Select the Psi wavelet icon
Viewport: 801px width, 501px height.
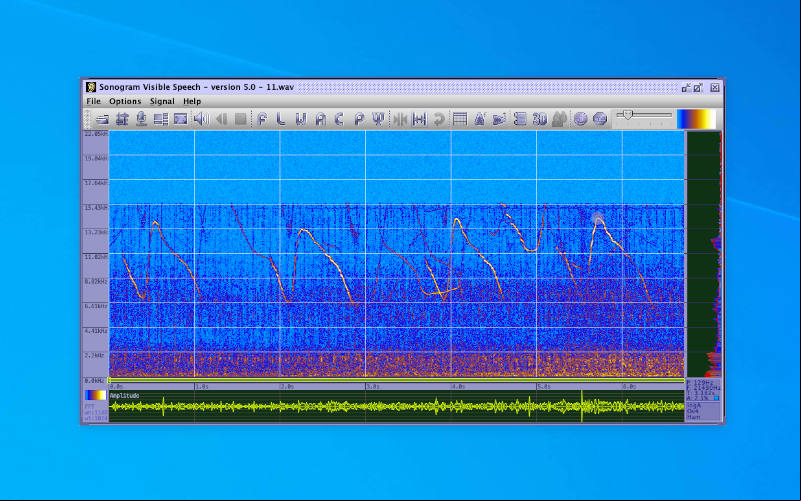tap(379, 120)
